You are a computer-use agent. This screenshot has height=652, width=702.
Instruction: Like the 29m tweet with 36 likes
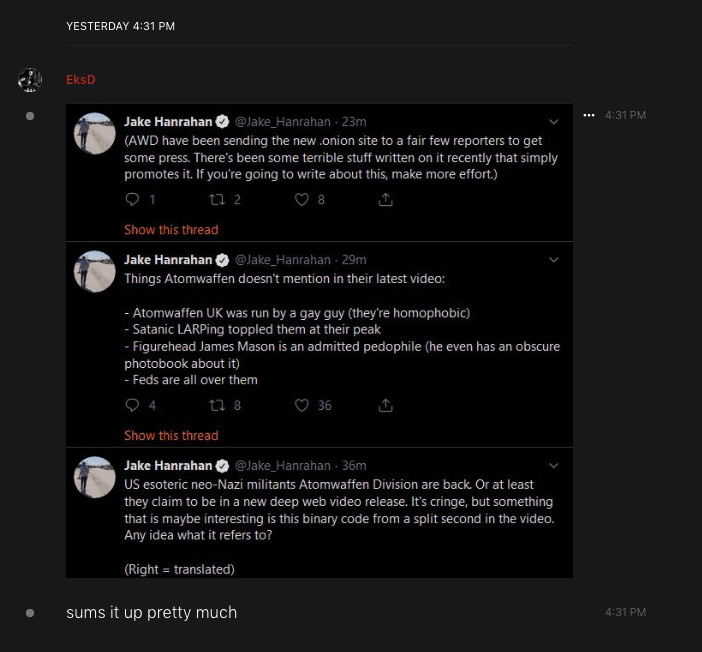(301, 406)
